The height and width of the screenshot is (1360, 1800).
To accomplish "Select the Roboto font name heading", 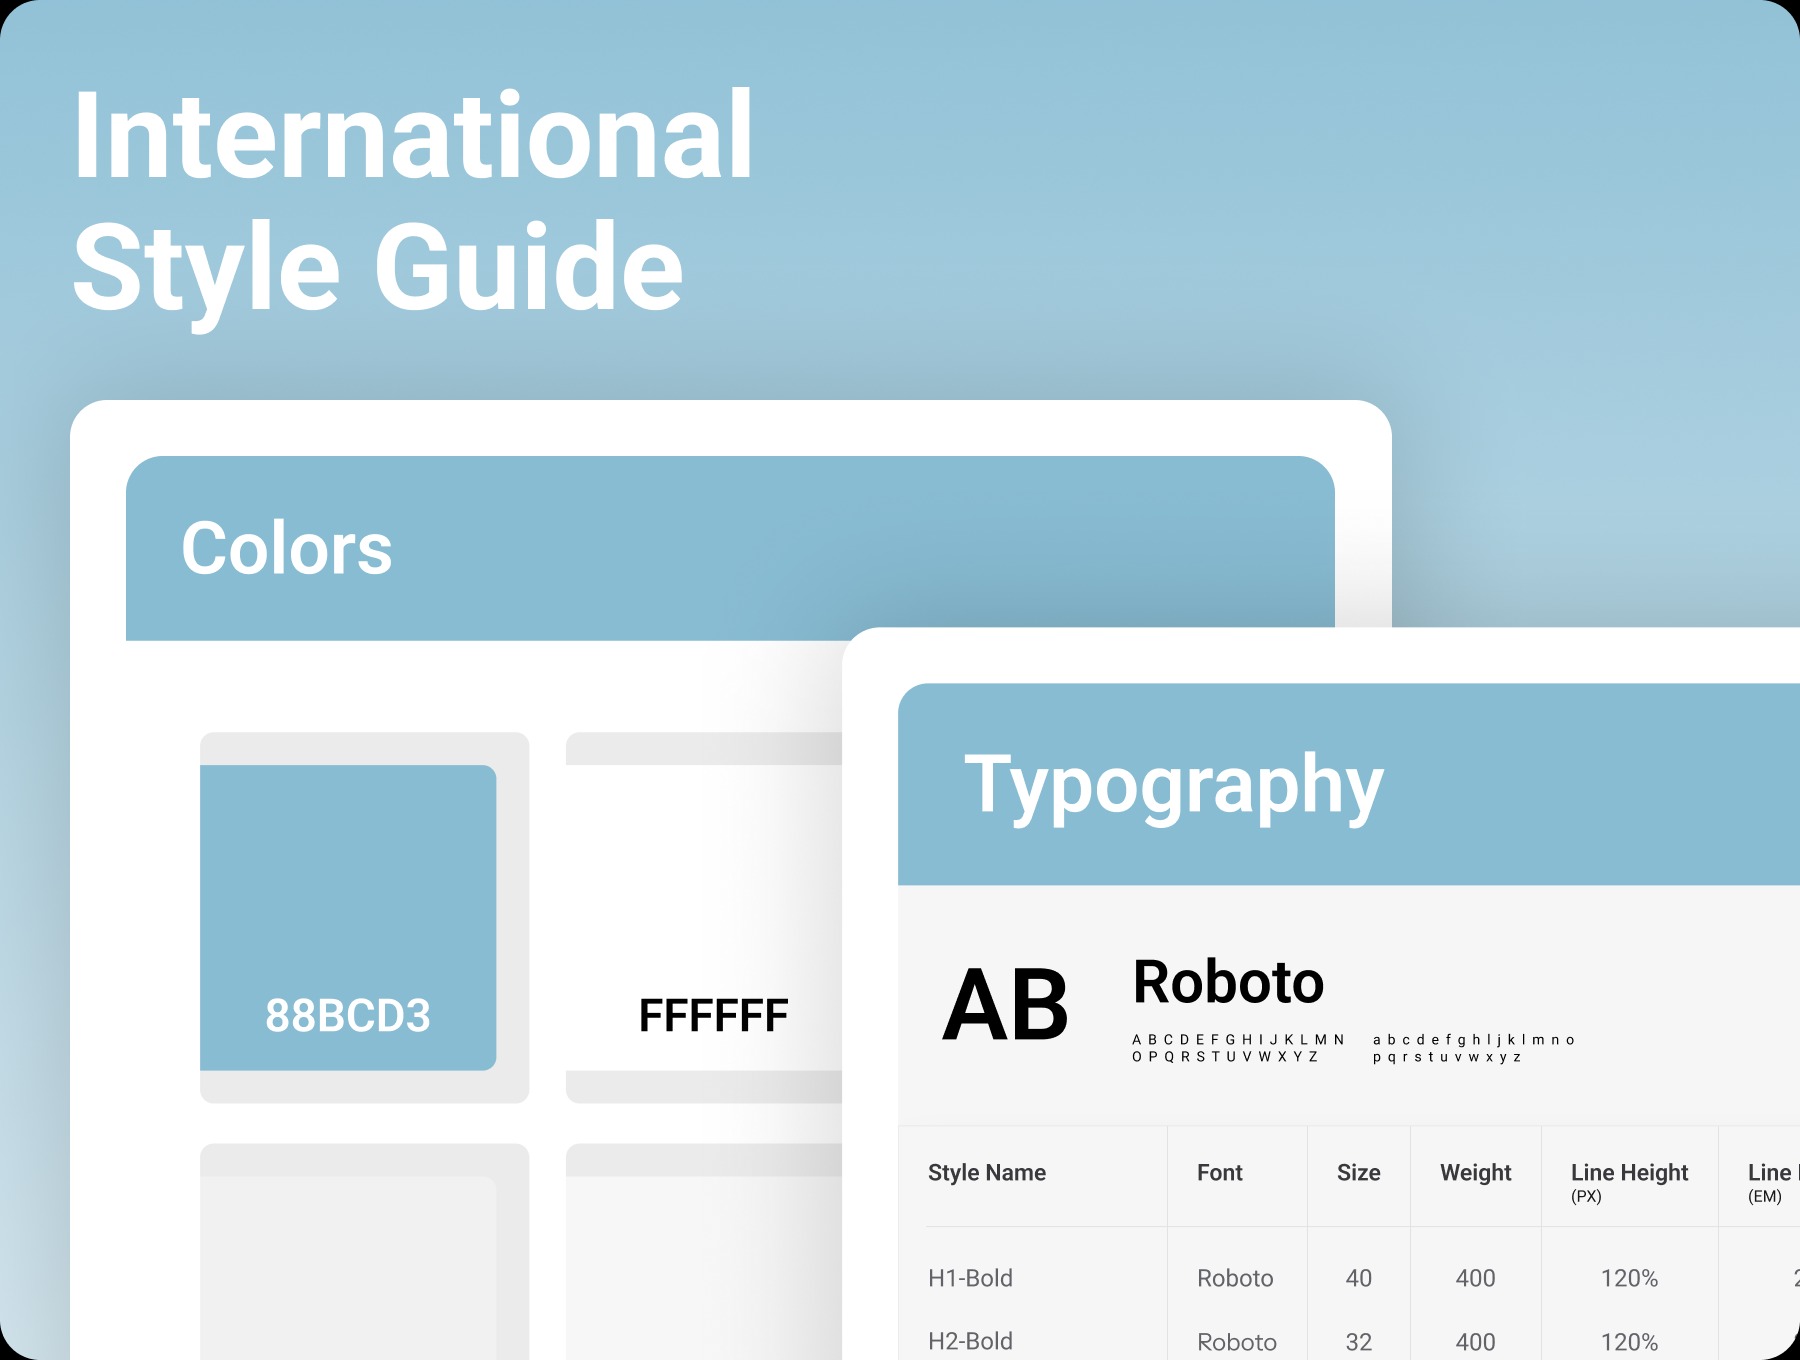I will tap(1227, 983).
